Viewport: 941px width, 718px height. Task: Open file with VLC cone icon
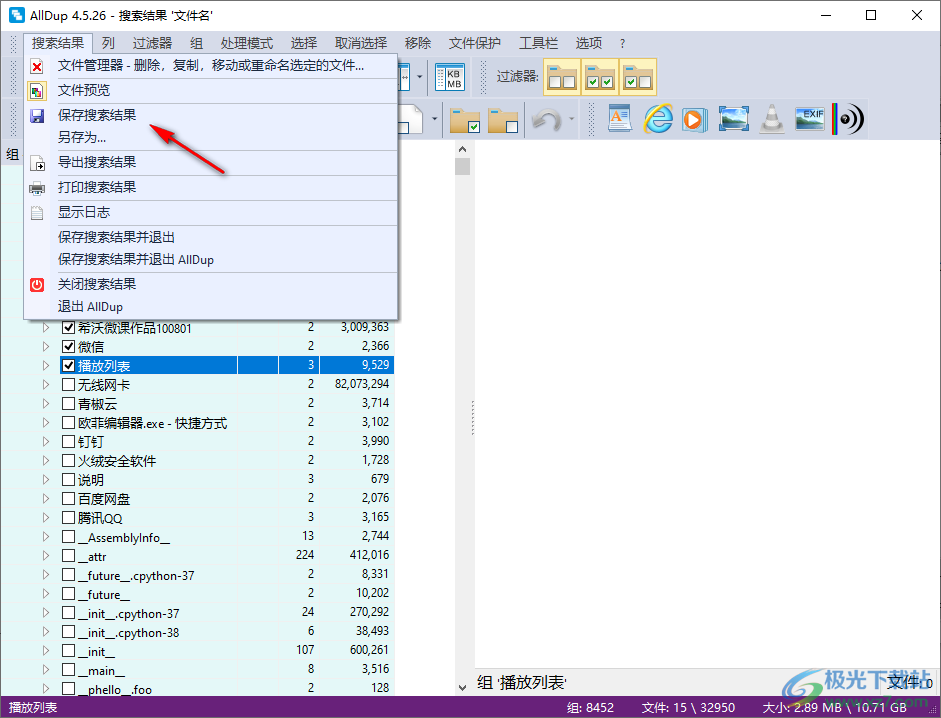pos(771,119)
